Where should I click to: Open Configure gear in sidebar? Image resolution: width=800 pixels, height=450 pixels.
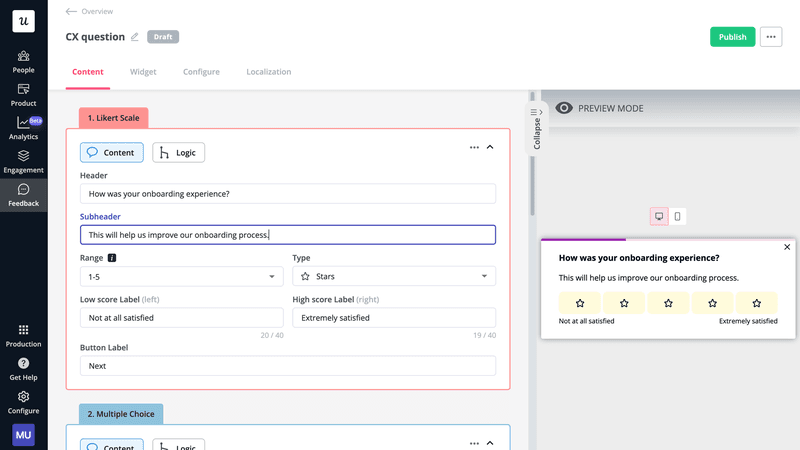pyautogui.click(x=23, y=403)
